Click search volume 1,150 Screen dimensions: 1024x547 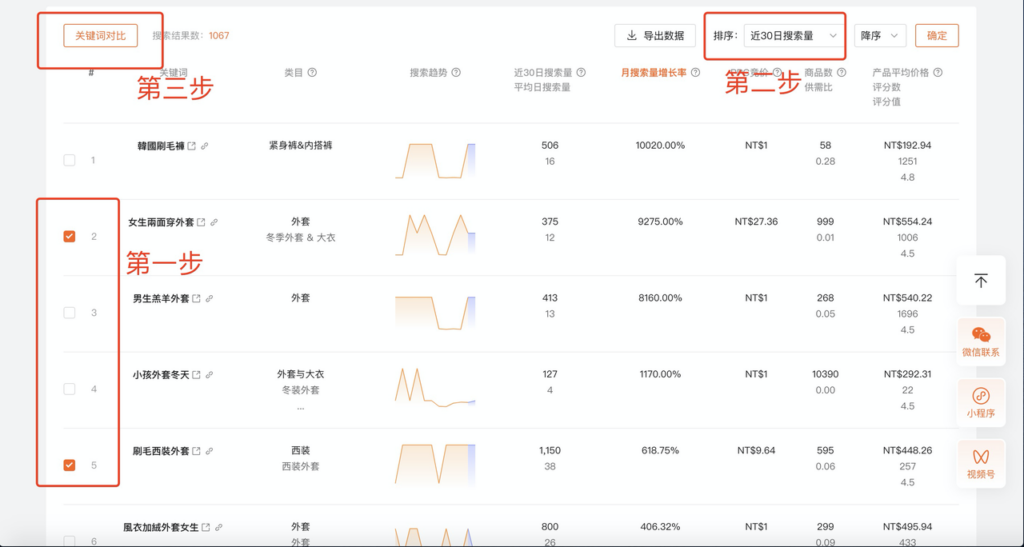tap(550, 450)
